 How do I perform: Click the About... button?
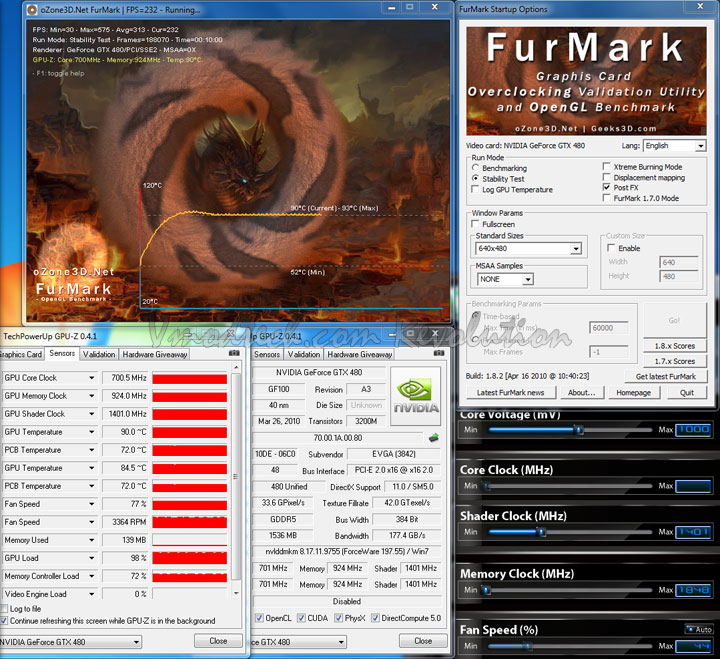pos(581,393)
